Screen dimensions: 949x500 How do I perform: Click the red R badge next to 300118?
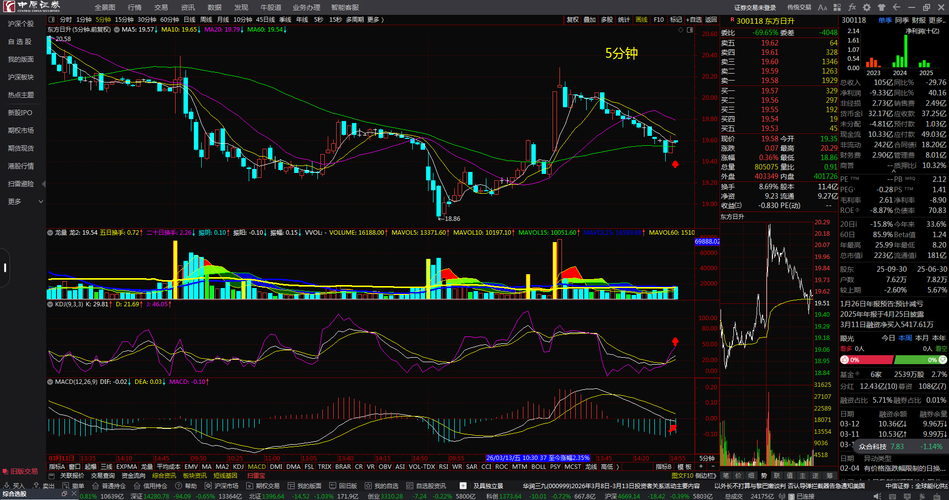(x=732, y=21)
